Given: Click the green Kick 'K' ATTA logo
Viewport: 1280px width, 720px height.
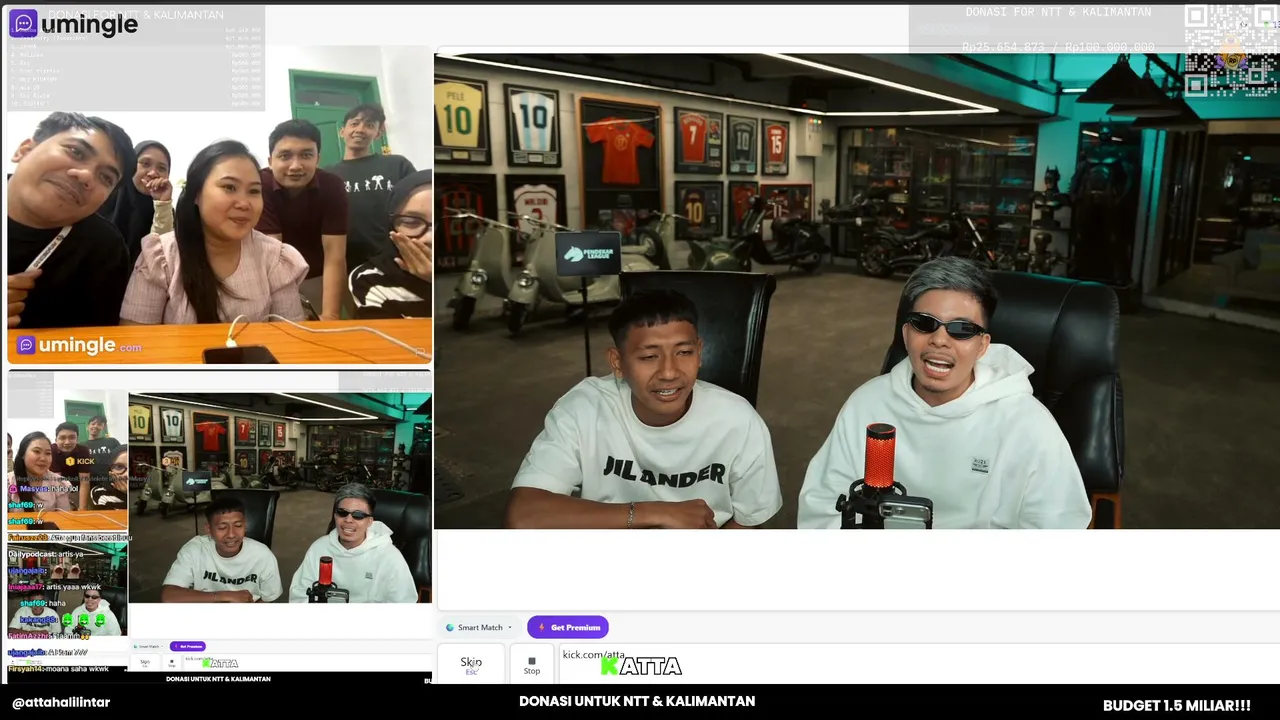Looking at the screenshot, I should (x=641, y=666).
